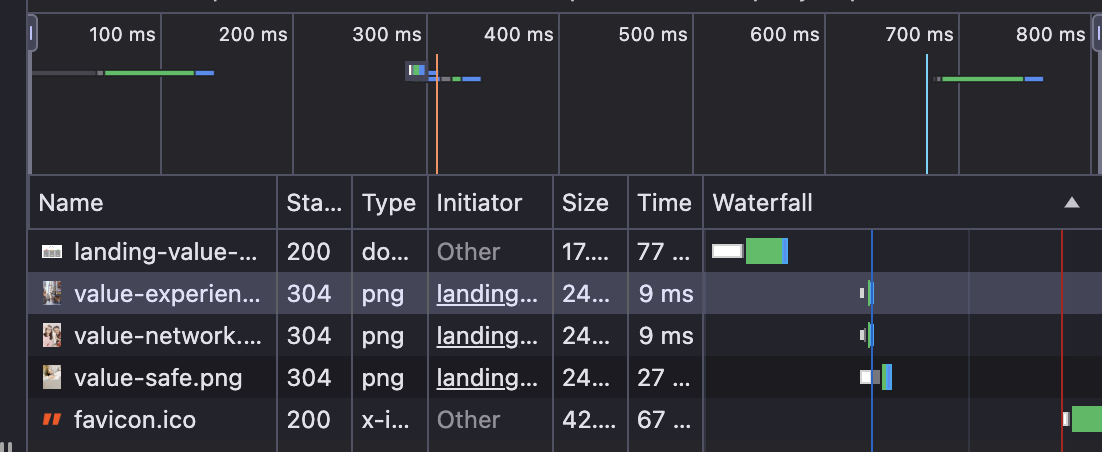This screenshot has width=1102, height=452.
Task: Click the document icon of landing-value row
Action: pyautogui.click(x=52, y=252)
